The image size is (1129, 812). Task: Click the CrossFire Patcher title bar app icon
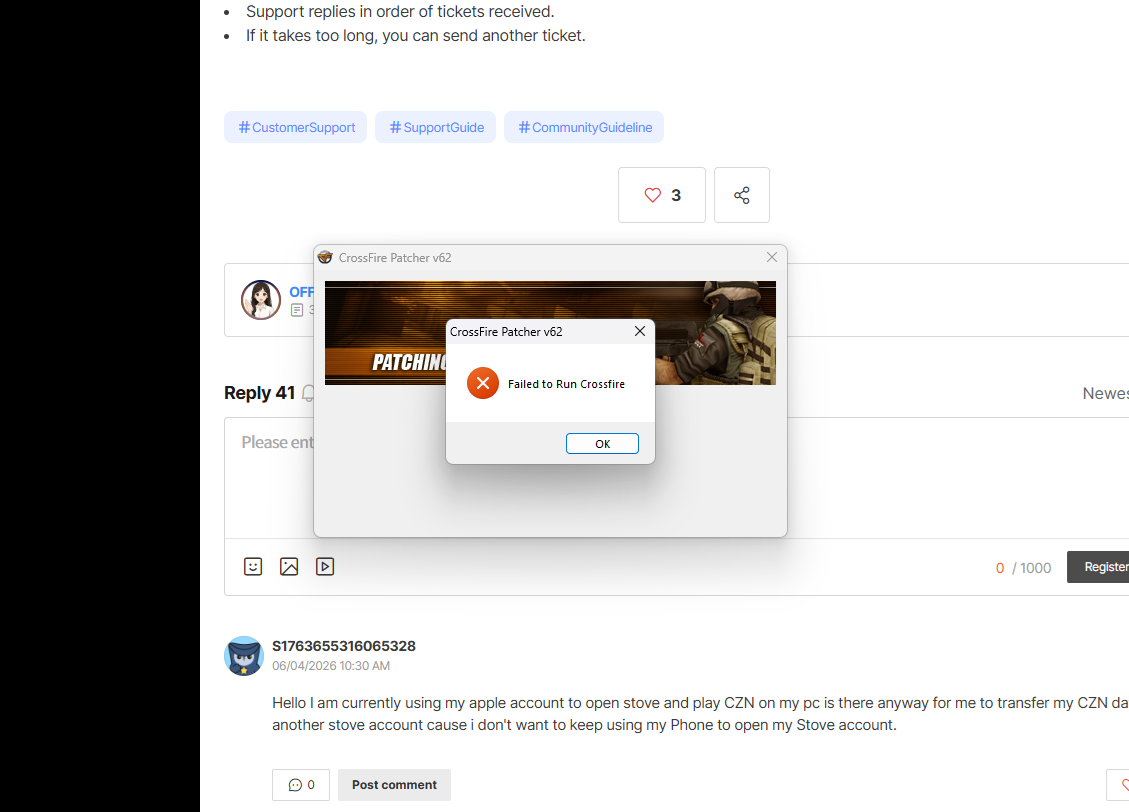click(325, 257)
